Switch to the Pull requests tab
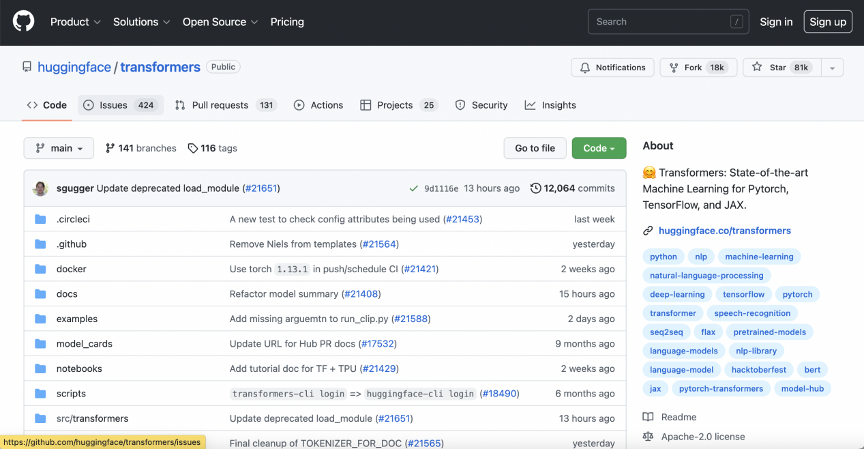 pos(226,105)
